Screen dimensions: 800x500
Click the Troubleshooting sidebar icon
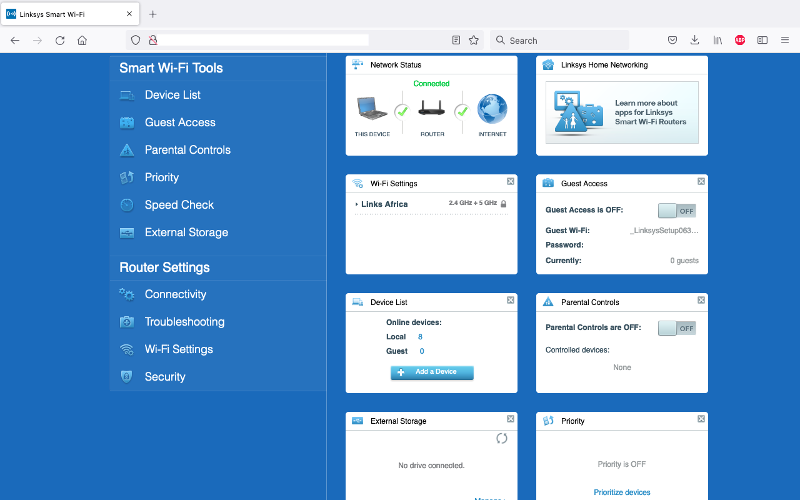[x=127, y=322]
